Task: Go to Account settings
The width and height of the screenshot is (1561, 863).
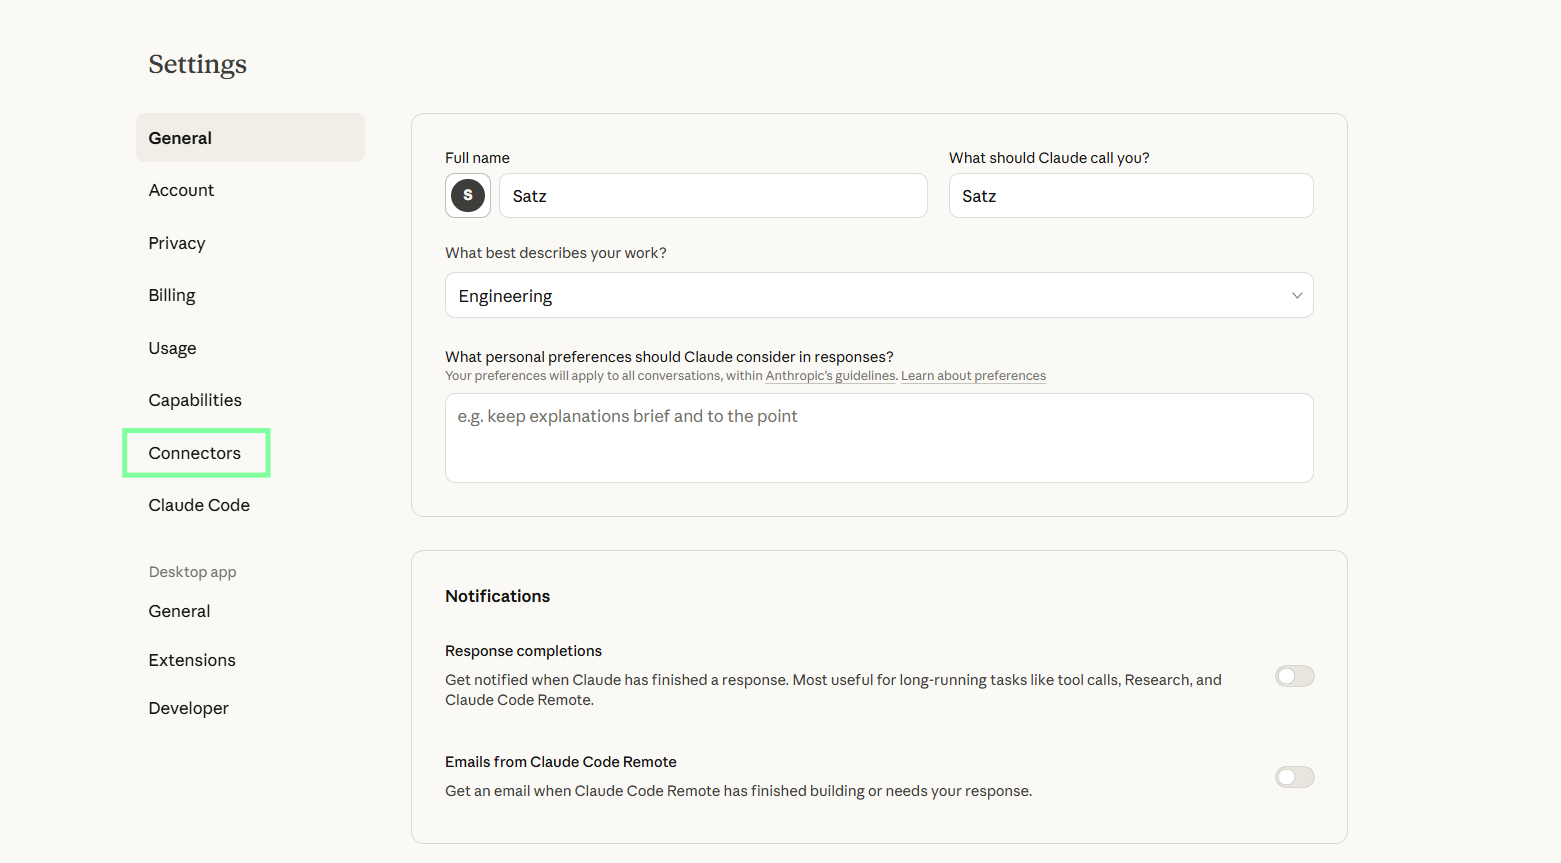Action: 181,190
